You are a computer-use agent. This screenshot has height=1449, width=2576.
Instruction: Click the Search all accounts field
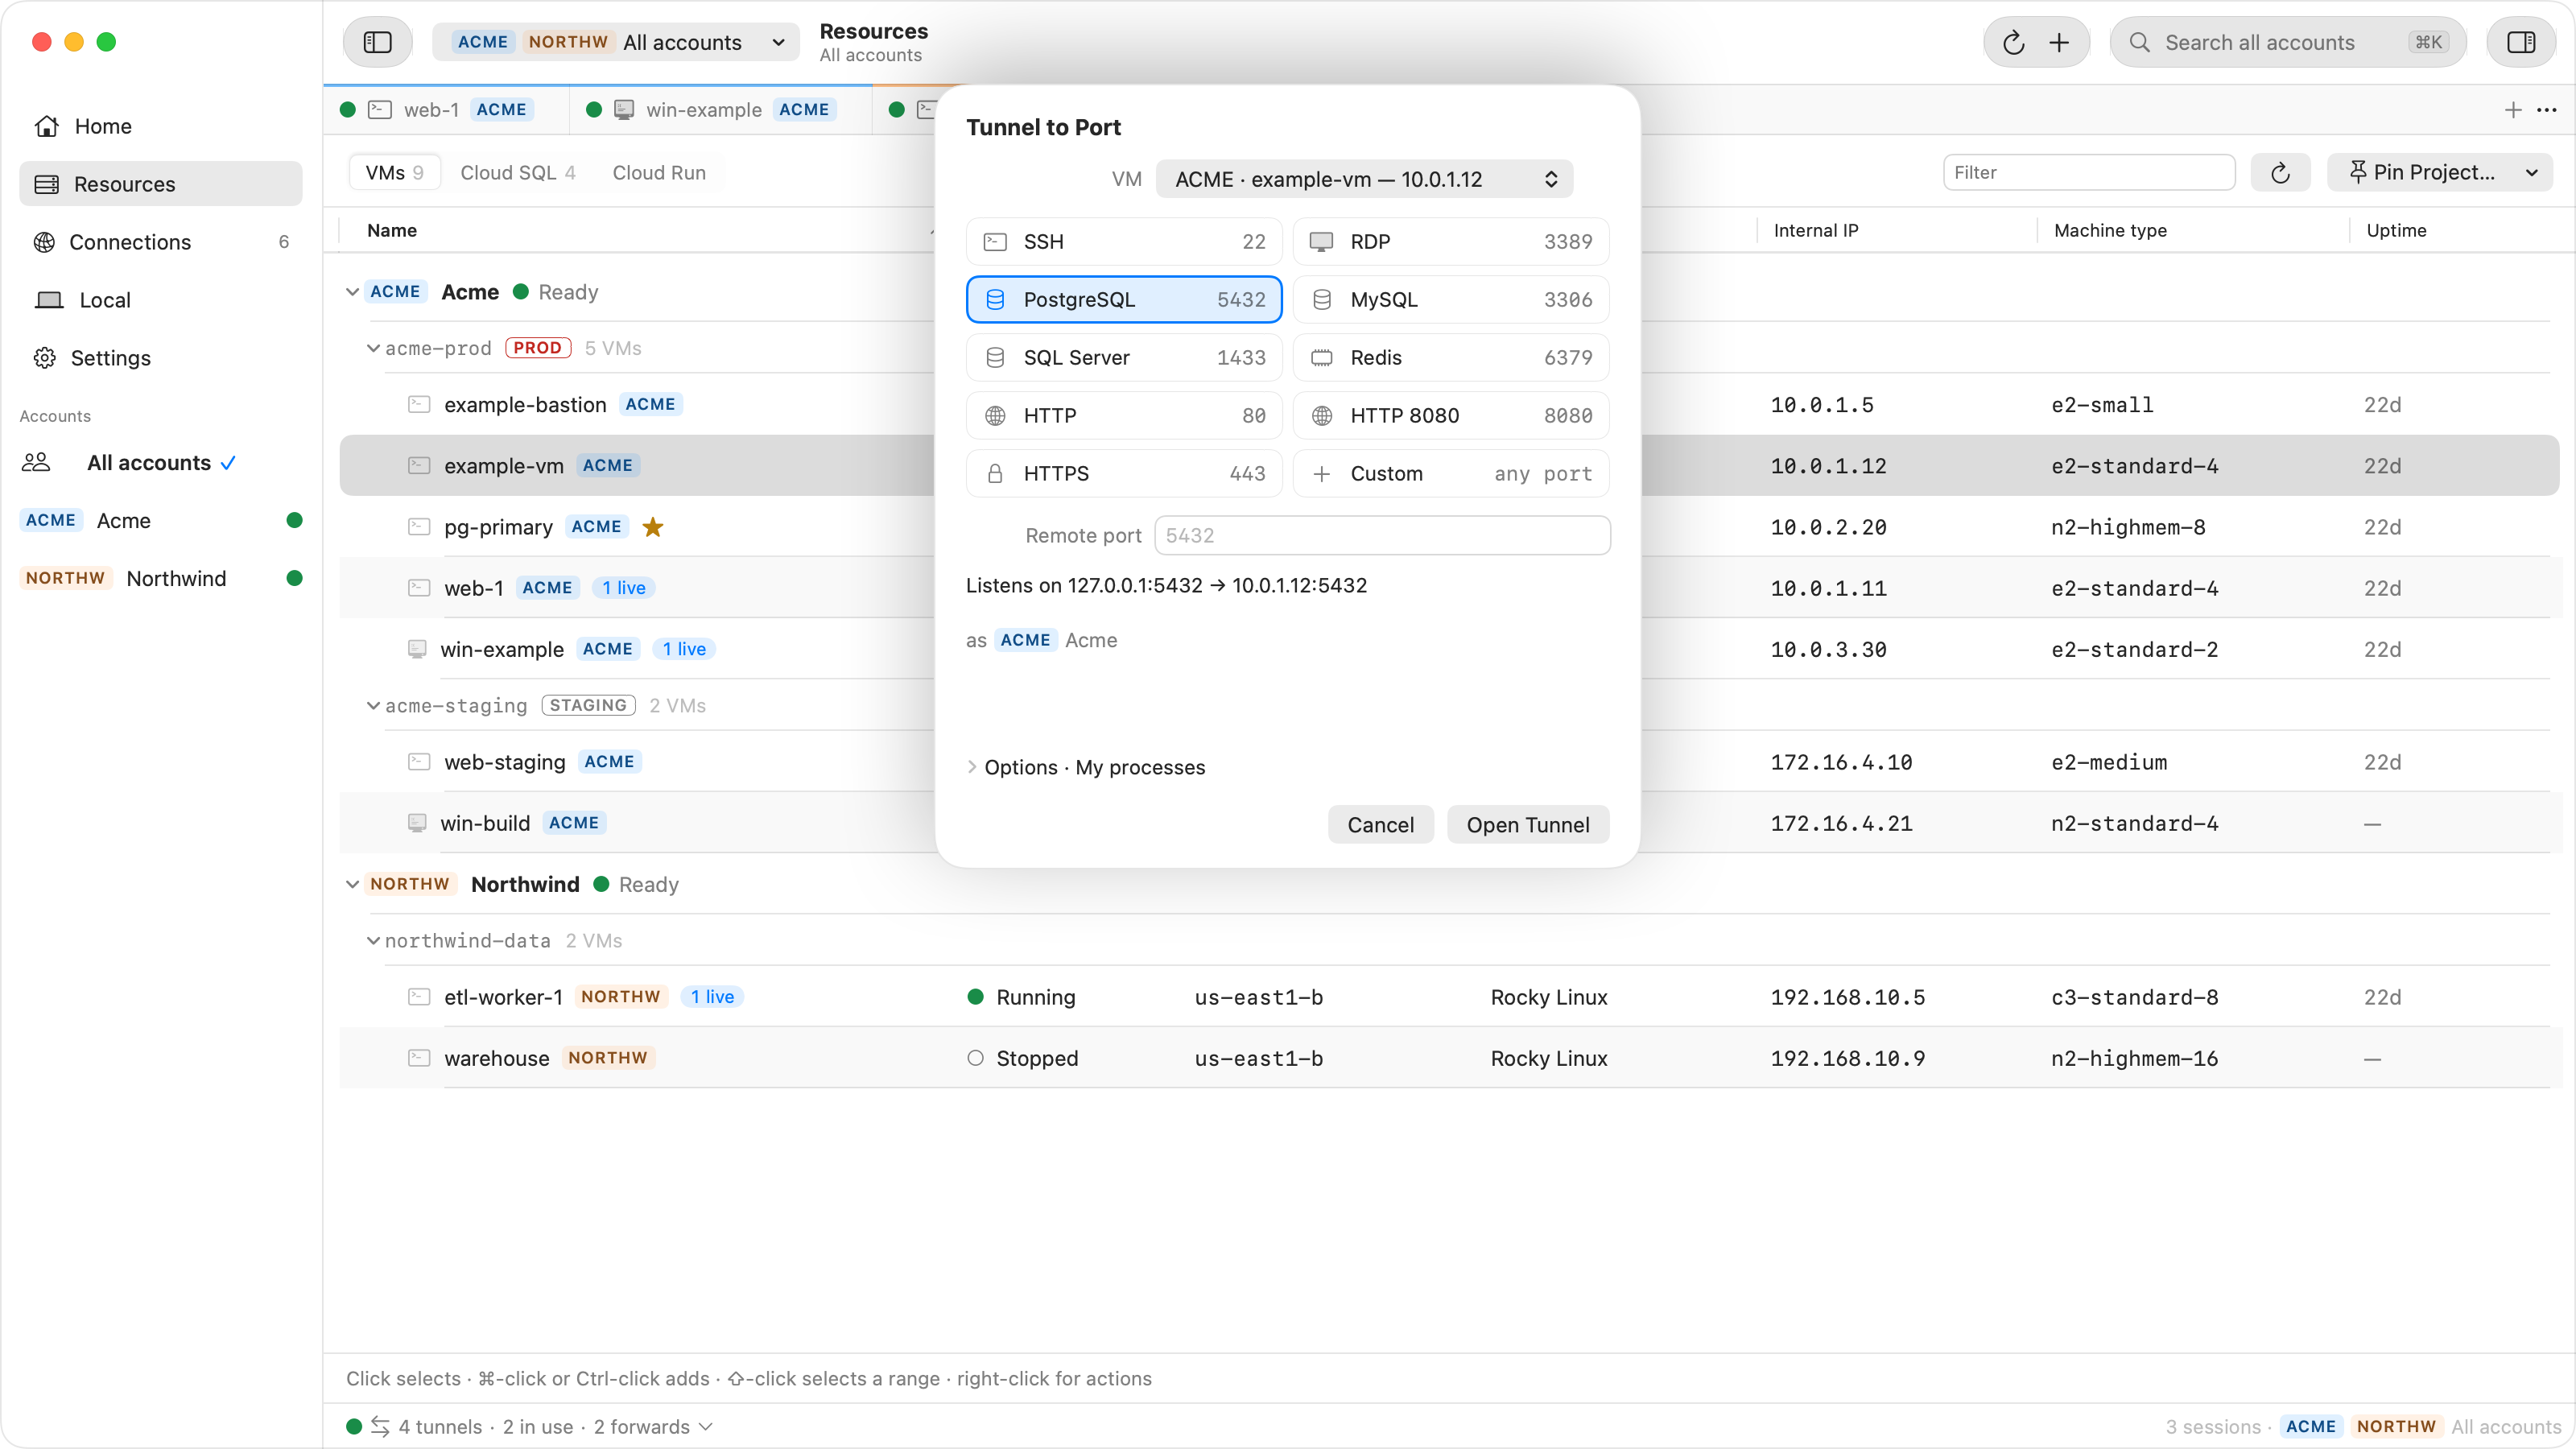[x=2288, y=42]
